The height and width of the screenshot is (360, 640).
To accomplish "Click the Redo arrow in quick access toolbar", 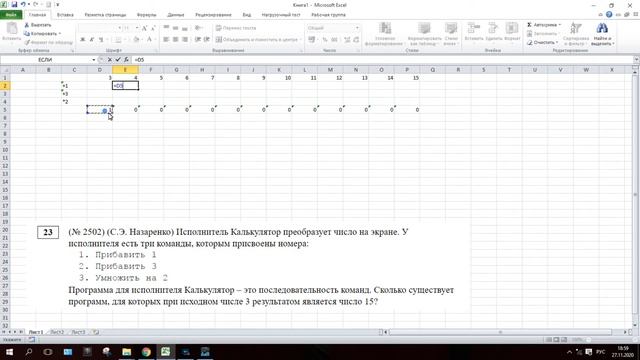I will (36, 4).
